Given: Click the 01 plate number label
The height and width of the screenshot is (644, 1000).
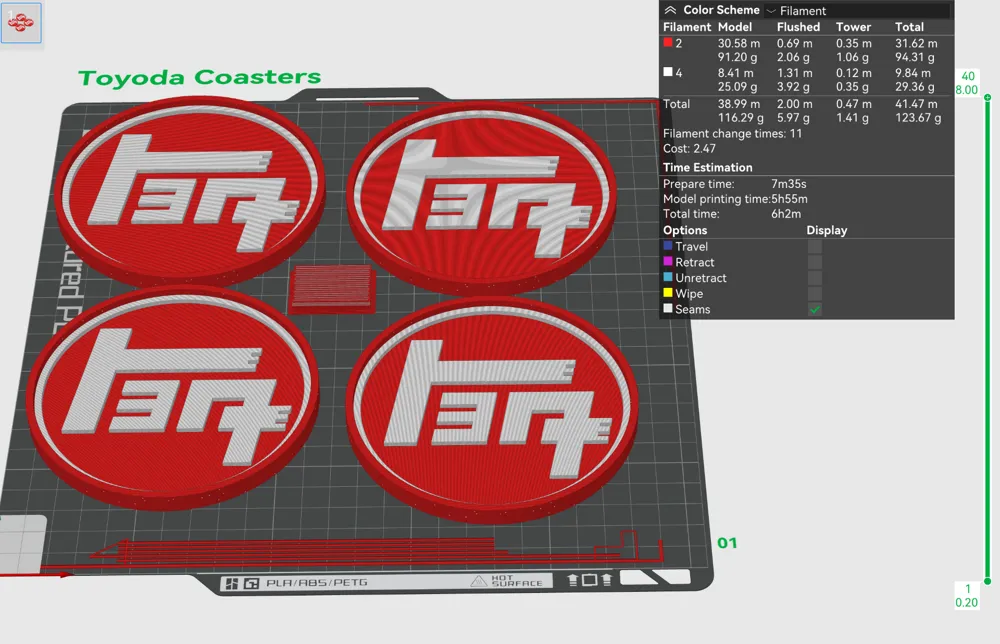Looking at the screenshot, I should pos(727,543).
